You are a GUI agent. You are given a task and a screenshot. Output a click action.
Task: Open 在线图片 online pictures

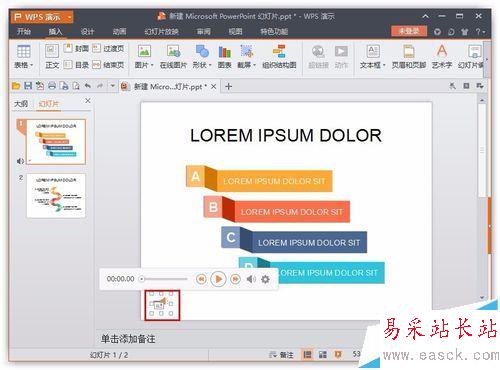click(173, 56)
